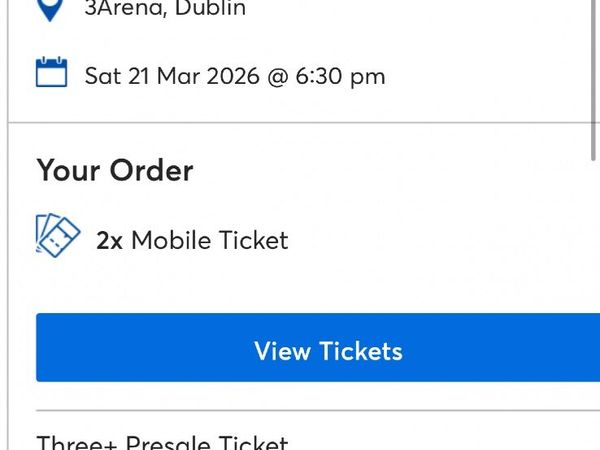Click the divider line above Your Order

click(300, 123)
